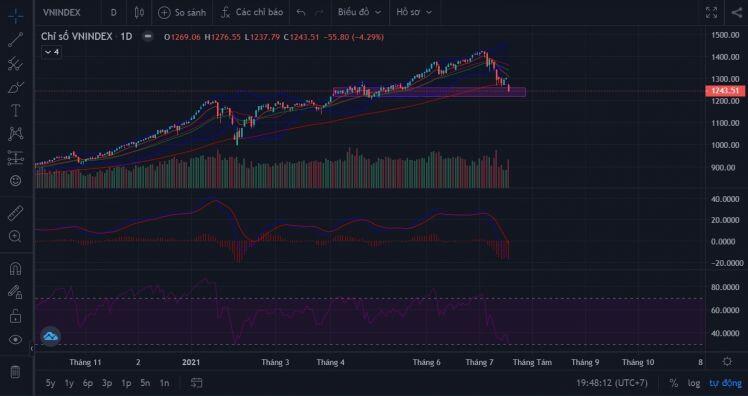Select the brush drawing tool
This screenshot has width=748, height=396.
pyautogui.click(x=15, y=88)
